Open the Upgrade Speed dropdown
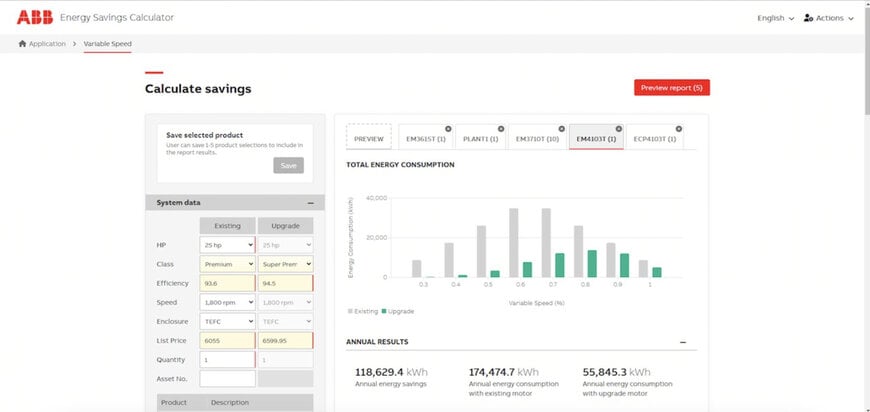Screen dimensions: 870x412 [x=285, y=302]
